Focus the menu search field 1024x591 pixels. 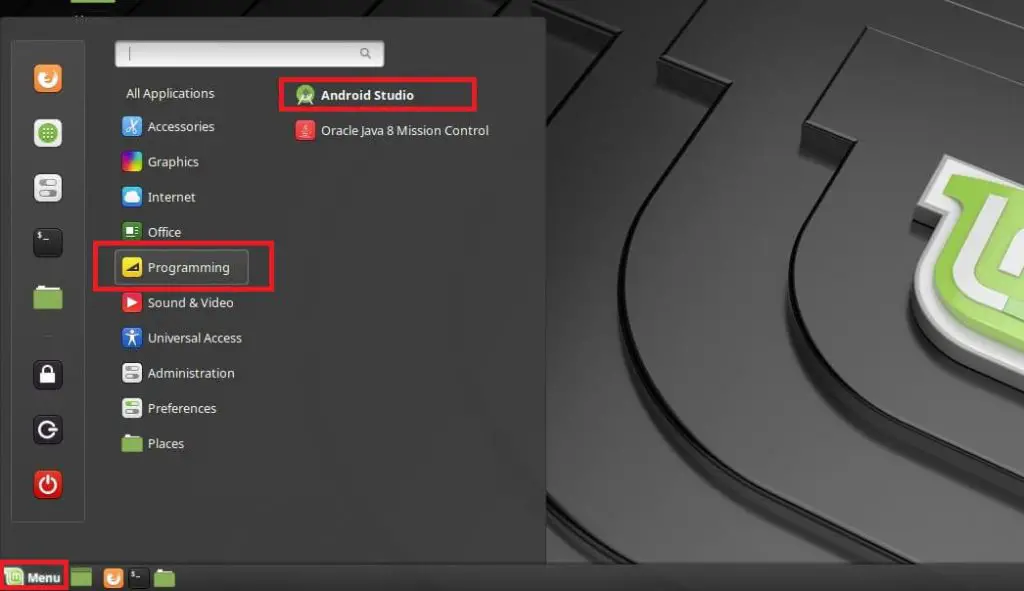click(x=249, y=54)
